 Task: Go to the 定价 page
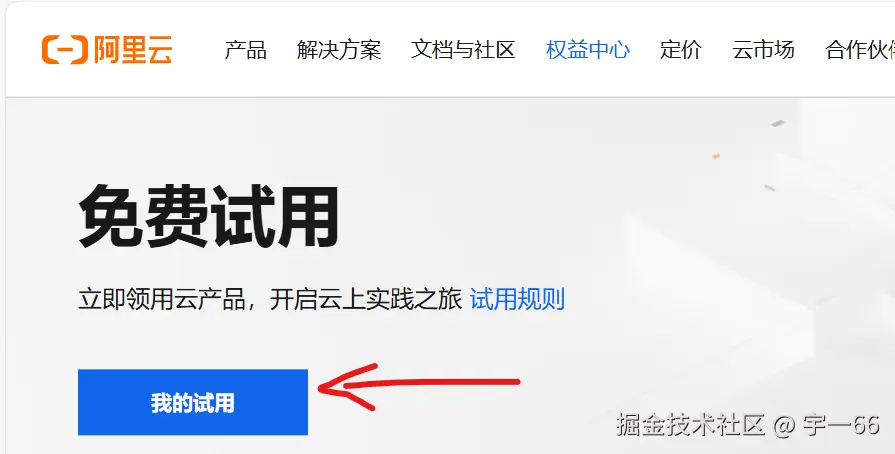[x=680, y=50]
